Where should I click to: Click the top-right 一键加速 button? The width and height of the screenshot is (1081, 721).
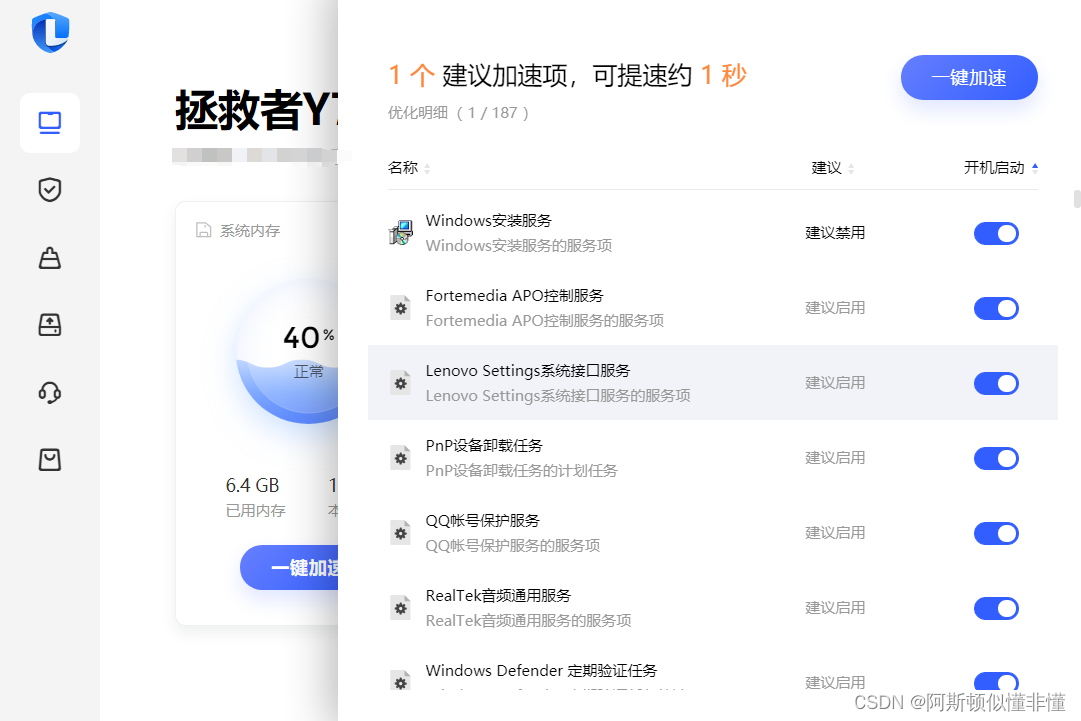pos(968,77)
